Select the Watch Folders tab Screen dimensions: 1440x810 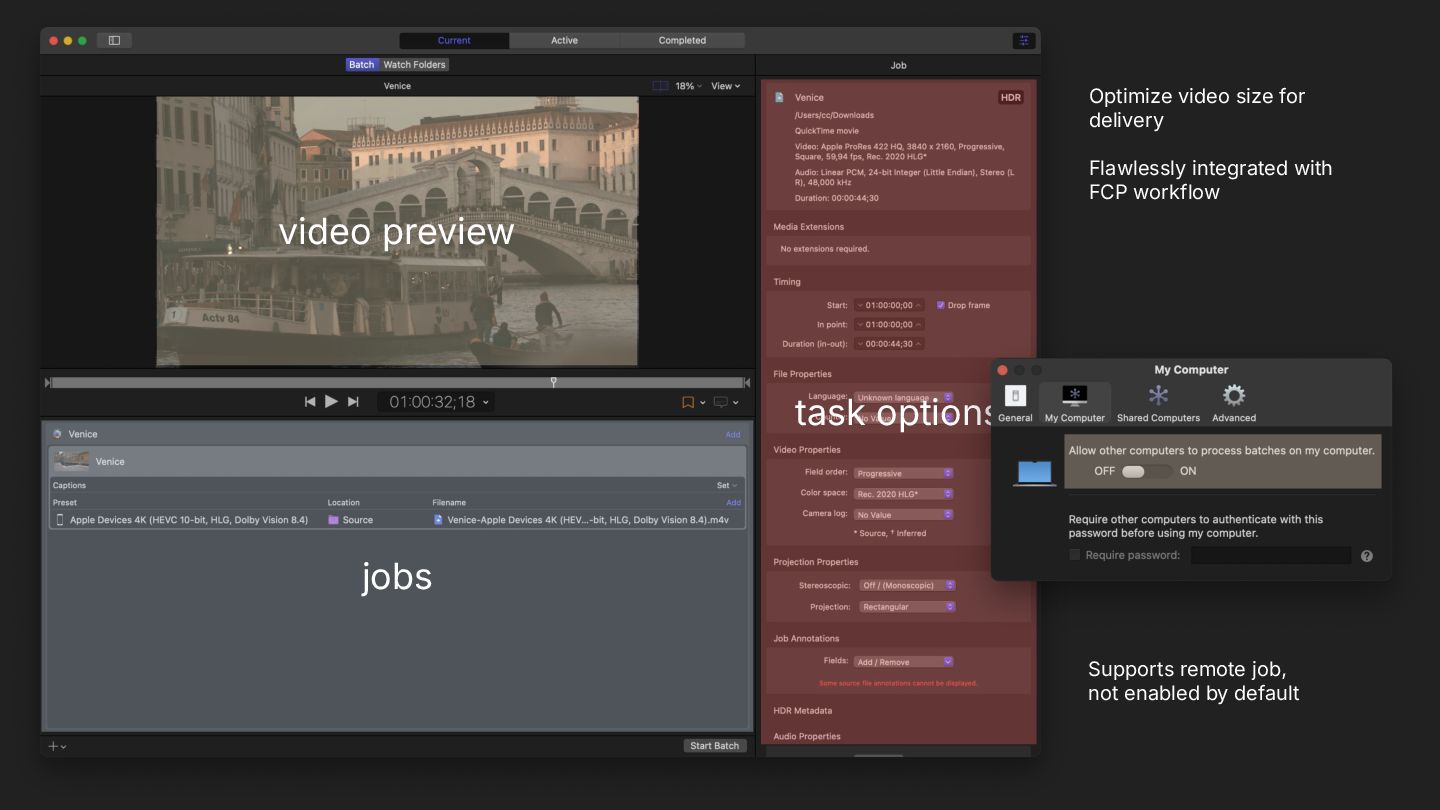tap(414, 65)
